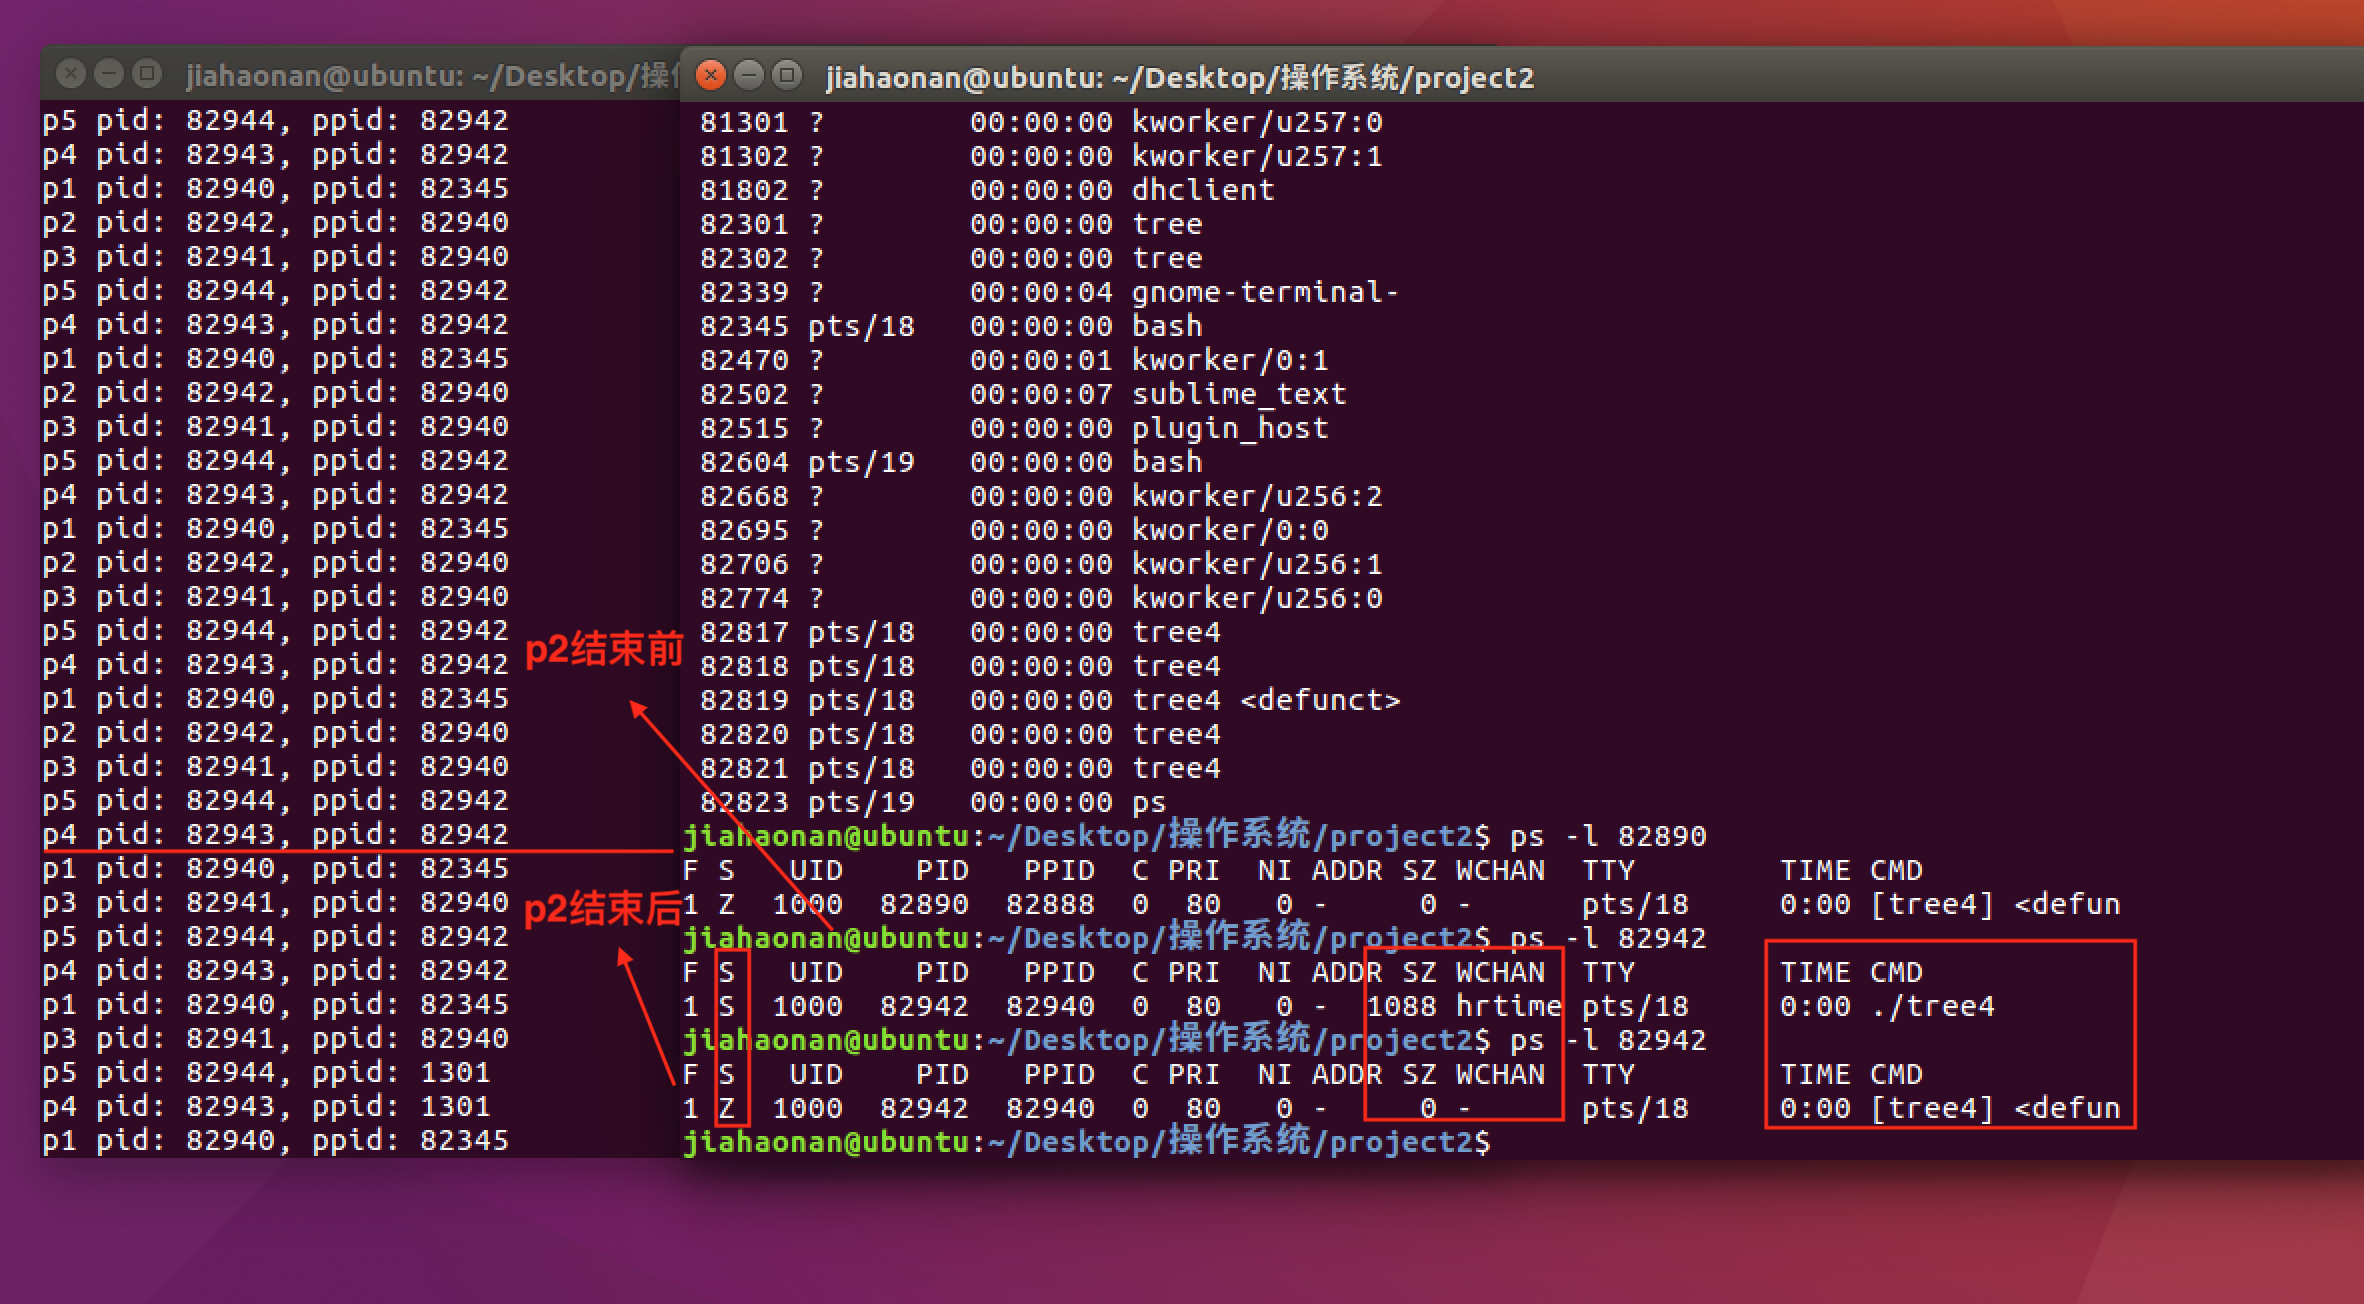Select the 82470 kworker/0:1 row

coord(1014,360)
